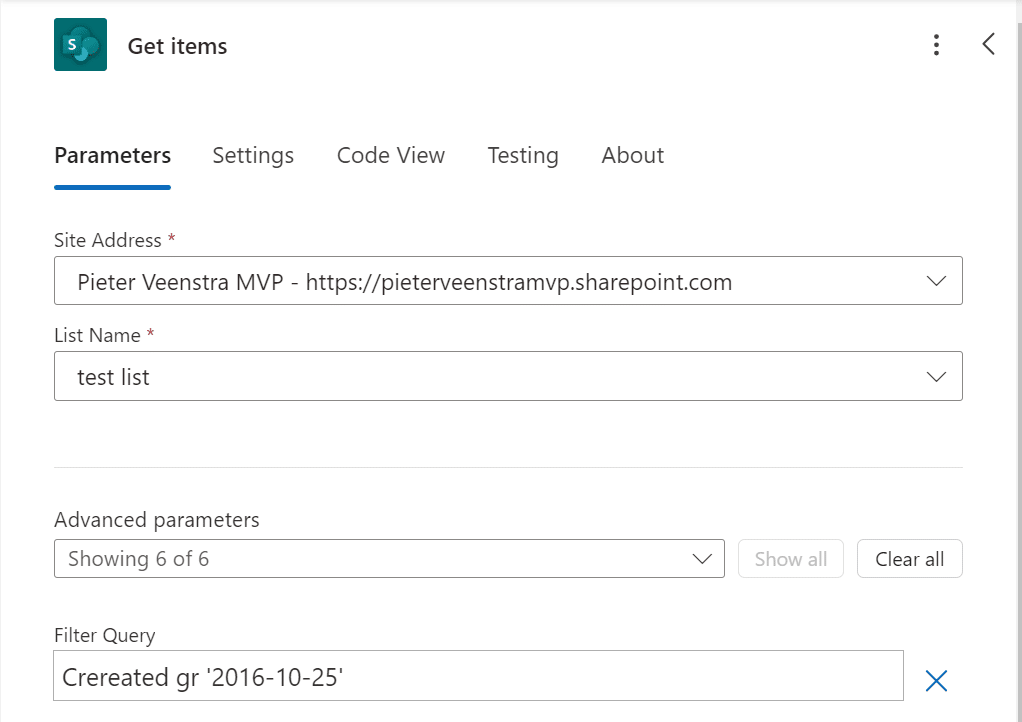
Task: Open the Advanced parameters dropdown
Action: tap(389, 558)
